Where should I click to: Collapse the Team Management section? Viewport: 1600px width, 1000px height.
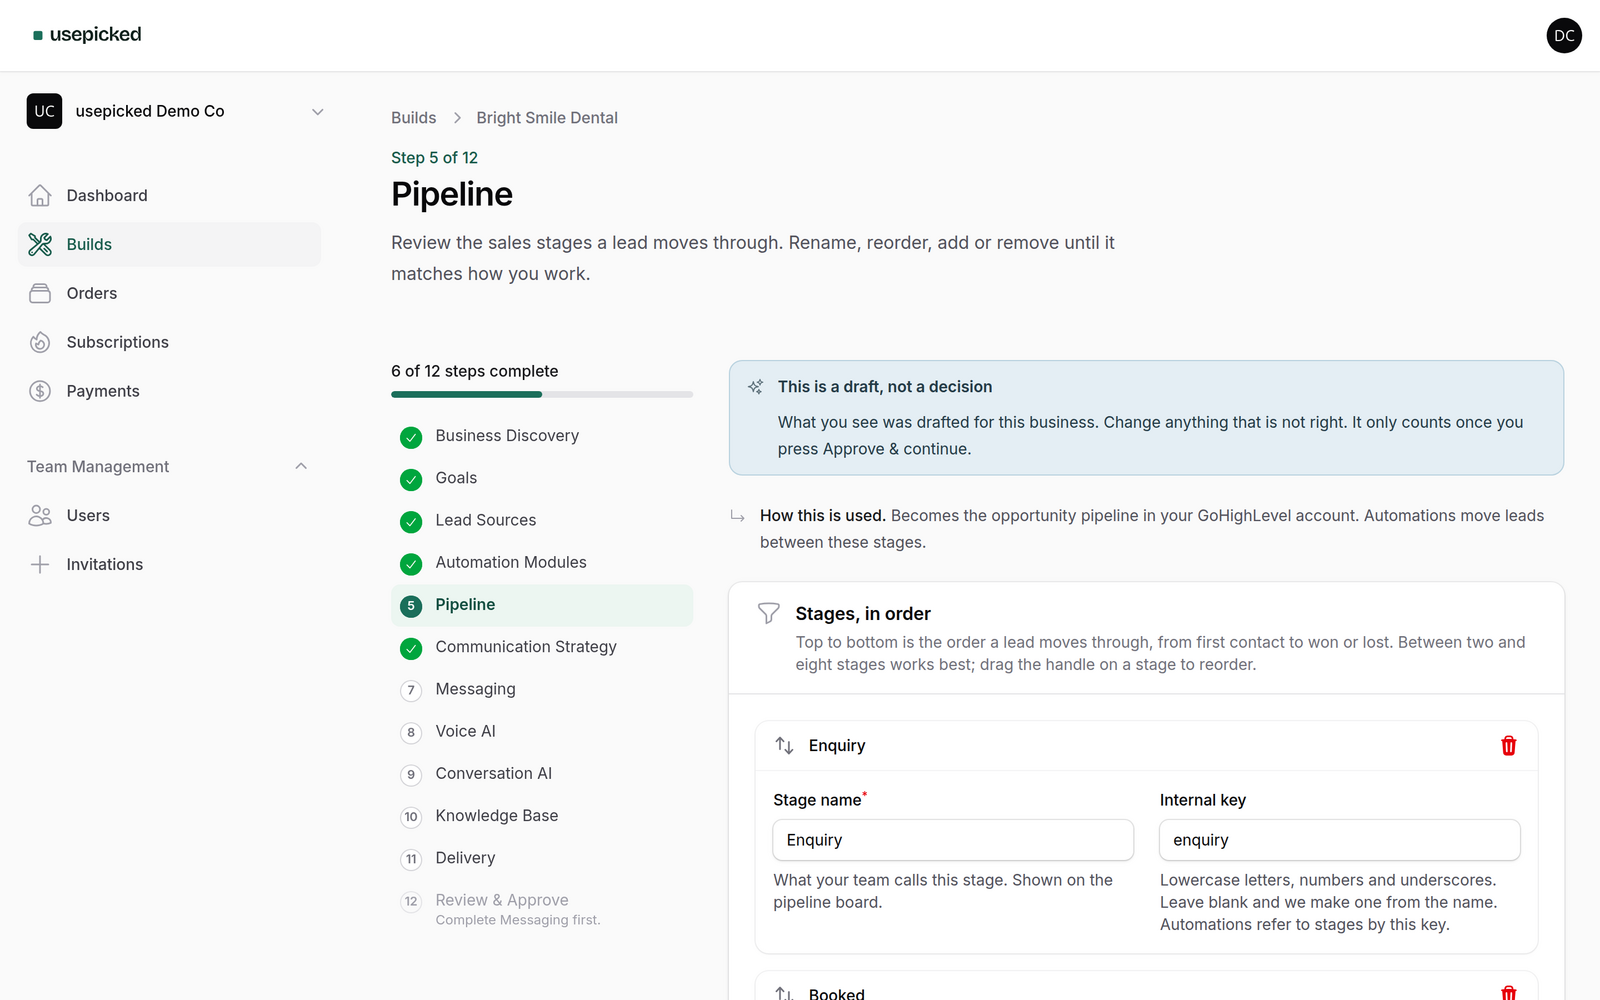tap(301, 466)
